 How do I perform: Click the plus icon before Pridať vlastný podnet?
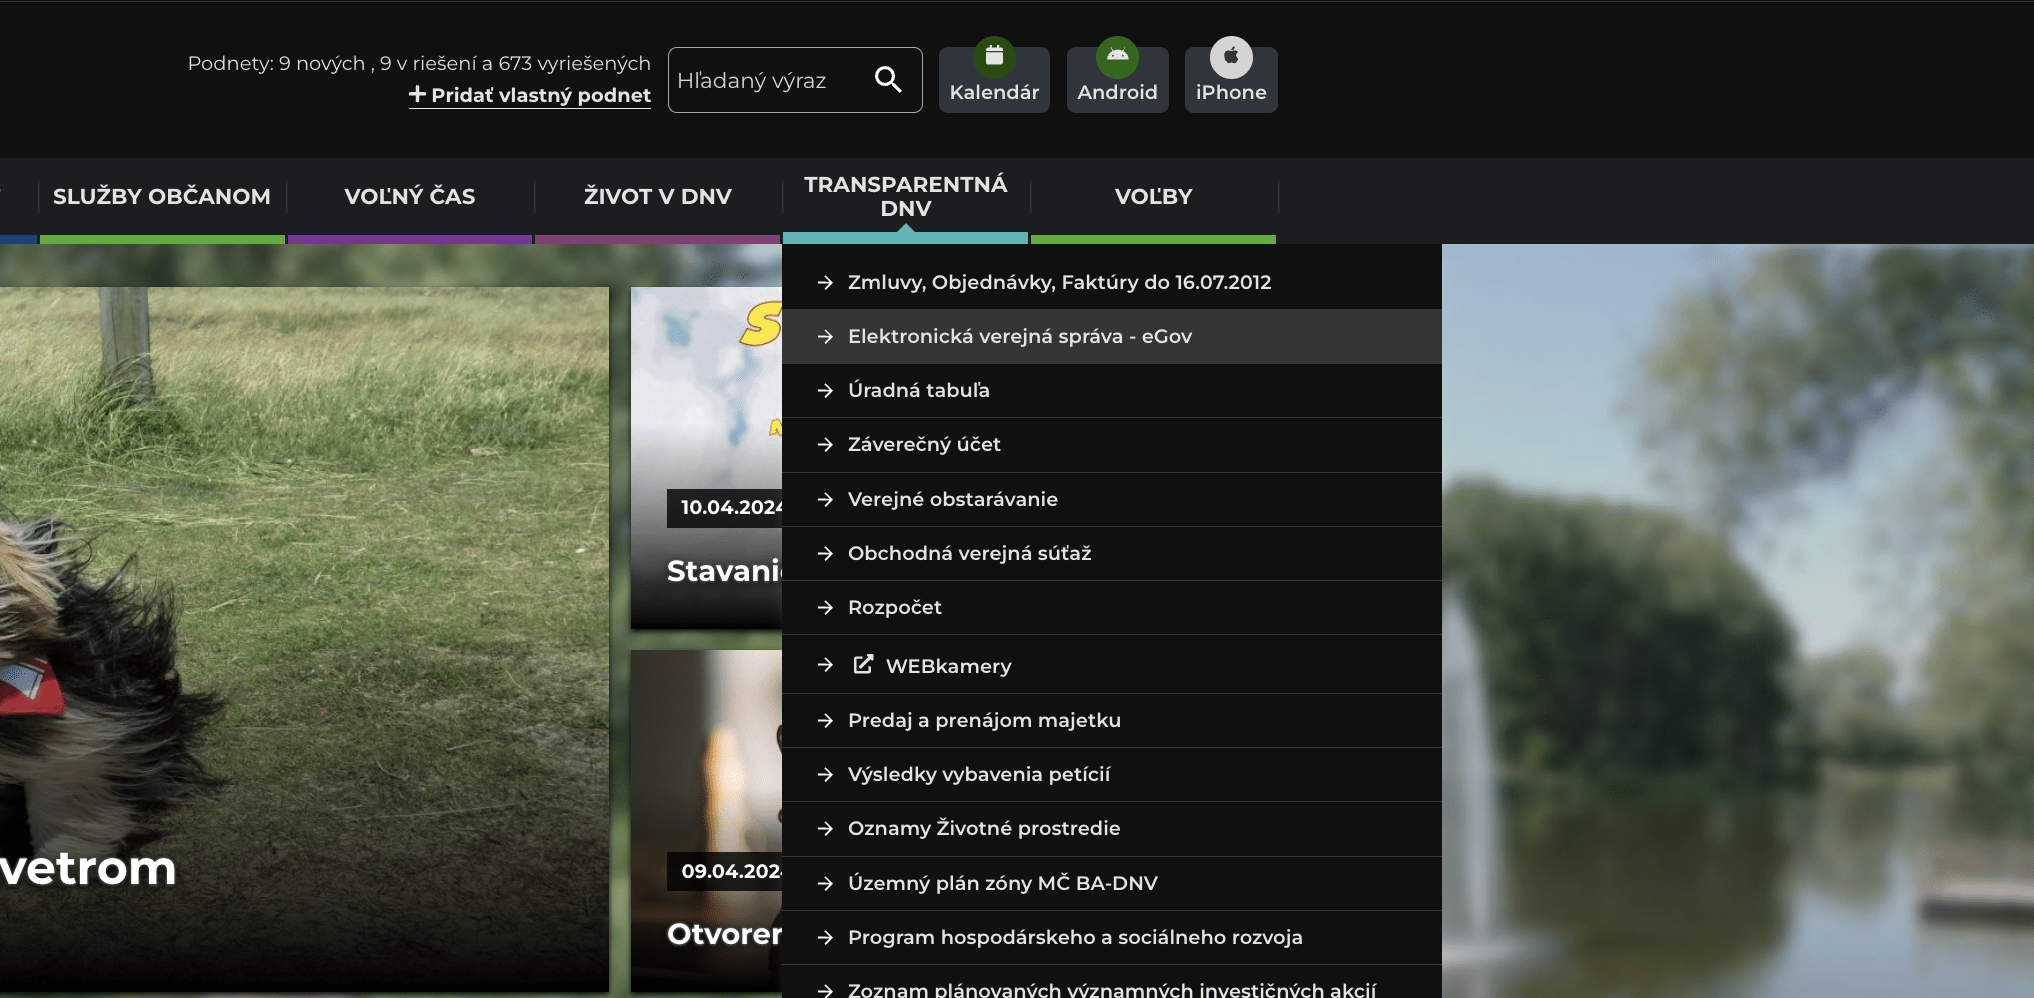tap(417, 94)
